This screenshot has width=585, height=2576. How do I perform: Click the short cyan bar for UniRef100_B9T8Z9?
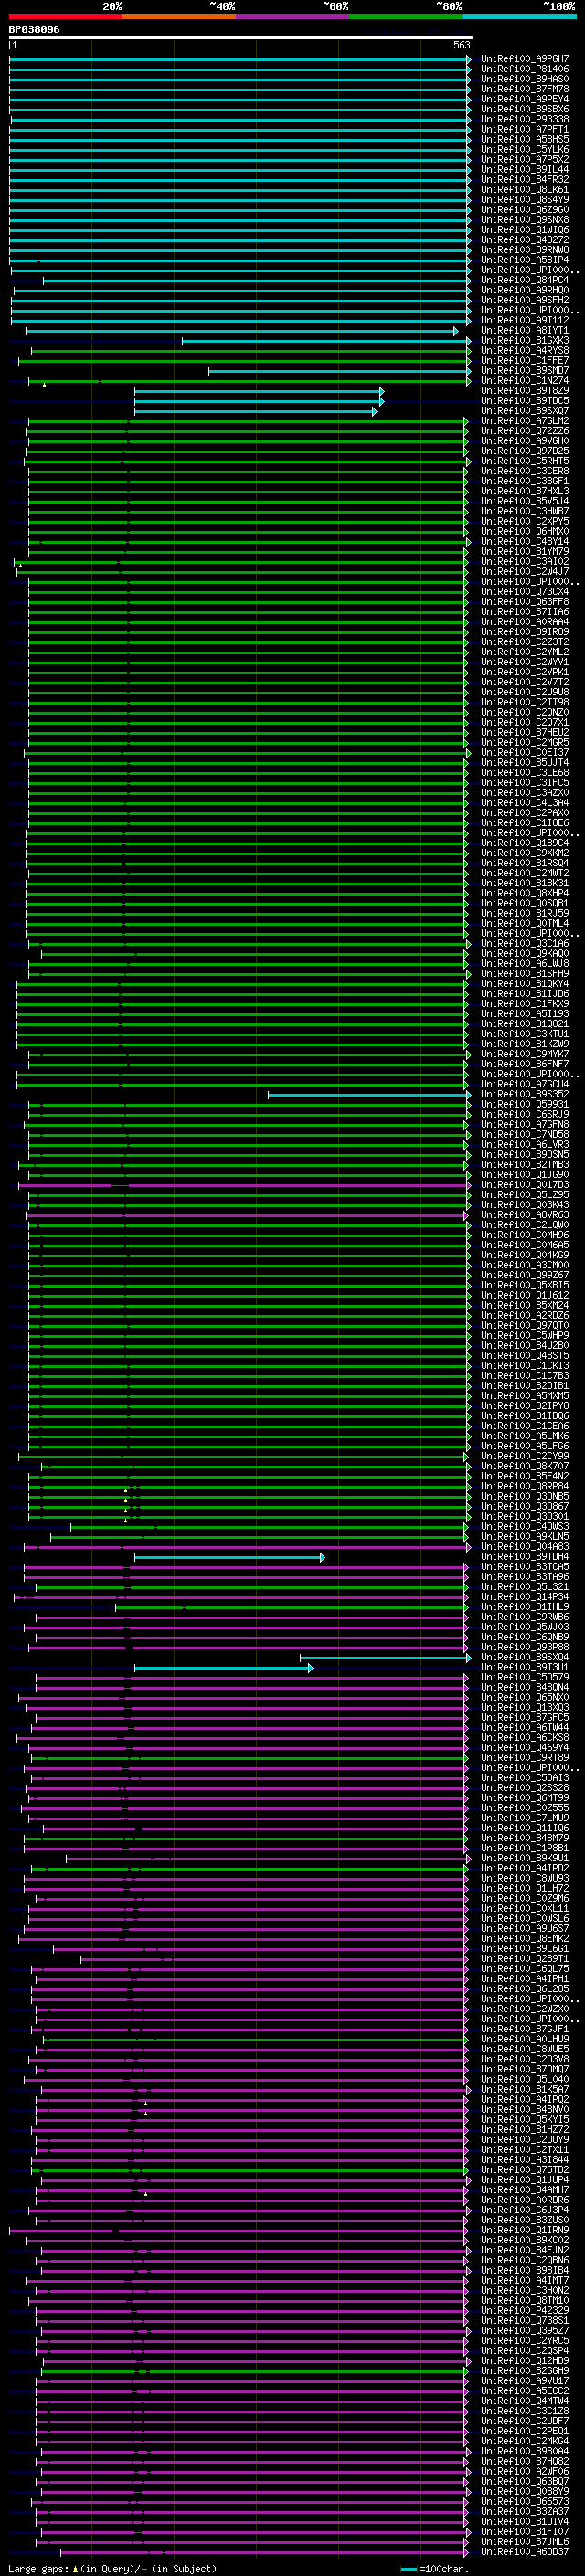[x=259, y=391]
